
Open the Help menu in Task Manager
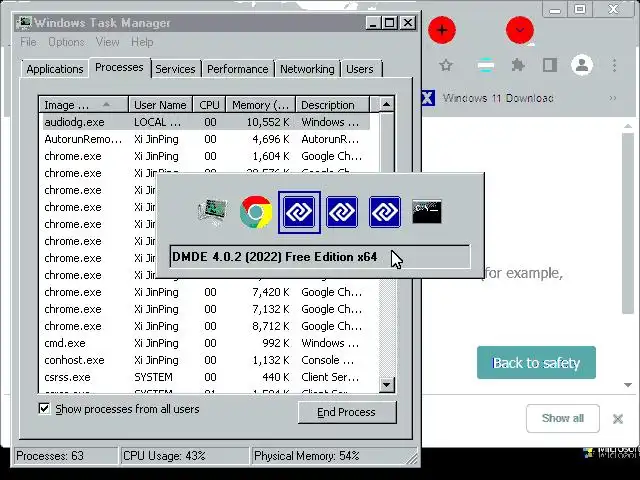142,42
